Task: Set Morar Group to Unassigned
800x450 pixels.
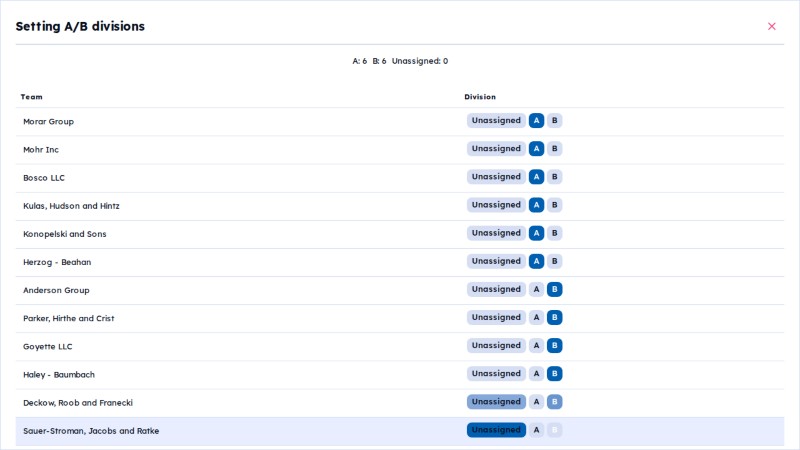Action: point(496,120)
